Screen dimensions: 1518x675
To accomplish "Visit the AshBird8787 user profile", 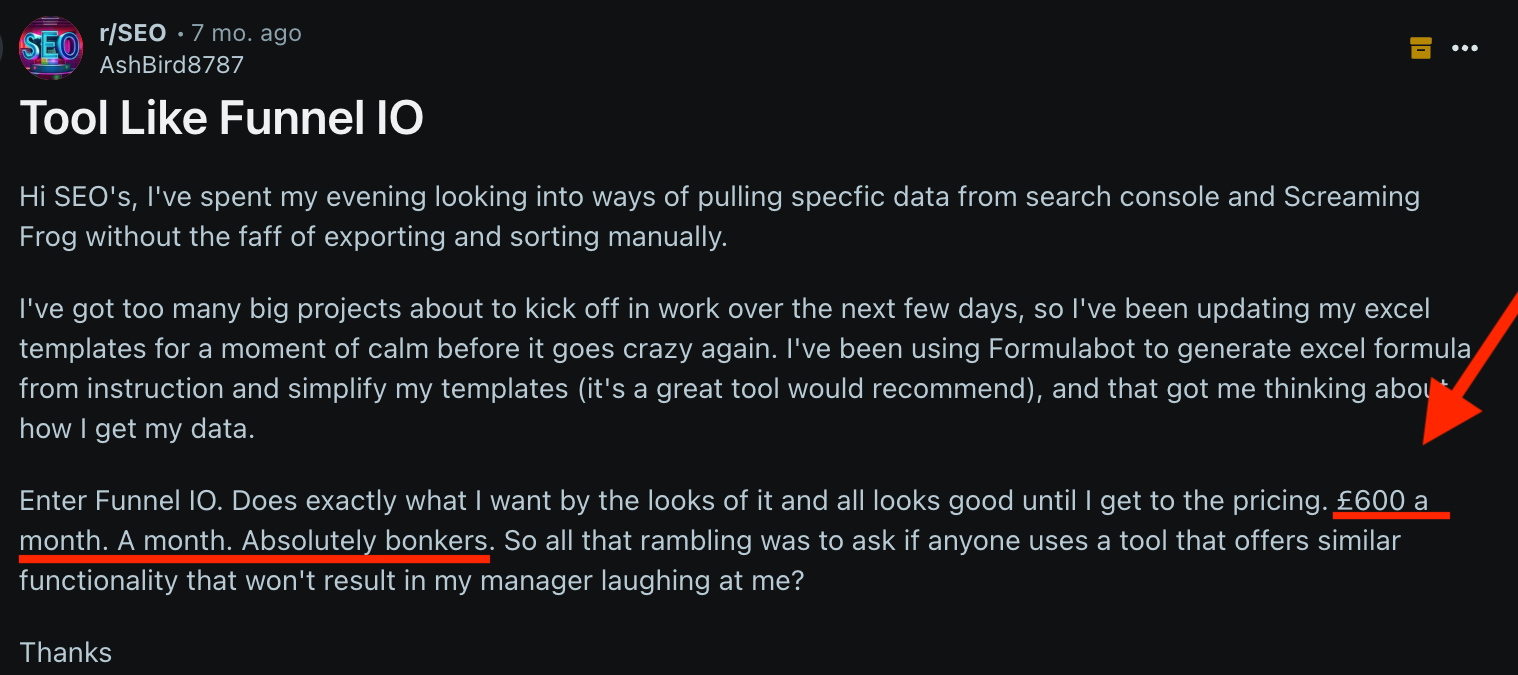I will [x=171, y=65].
